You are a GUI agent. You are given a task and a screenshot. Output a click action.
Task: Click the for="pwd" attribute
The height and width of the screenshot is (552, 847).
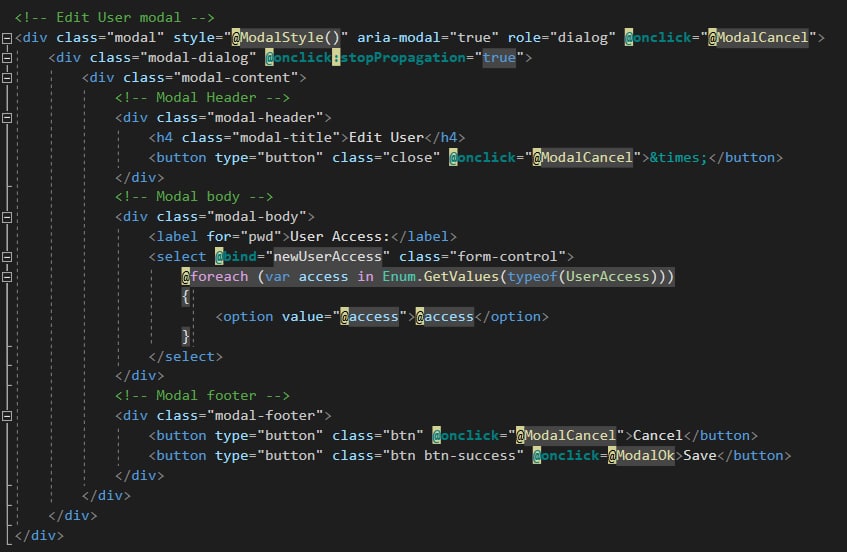pyautogui.click(x=244, y=237)
